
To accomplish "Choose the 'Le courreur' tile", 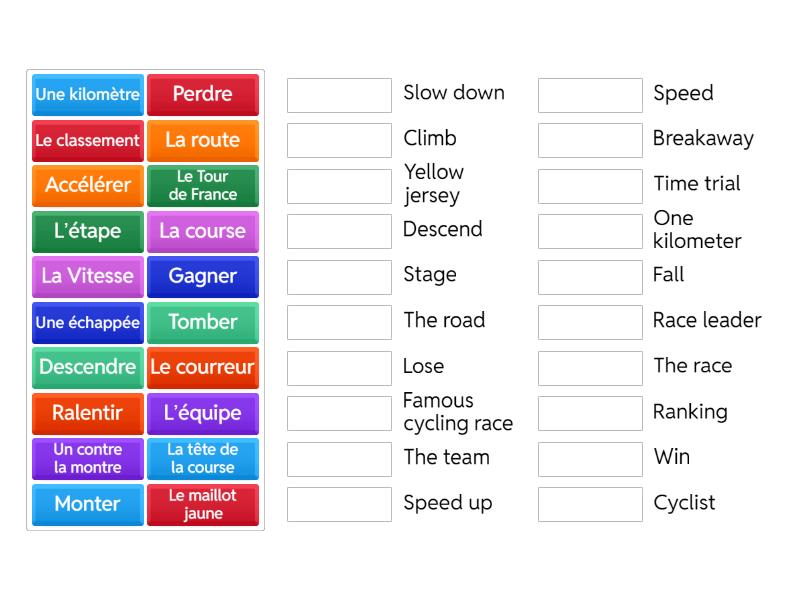I will [203, 368].
